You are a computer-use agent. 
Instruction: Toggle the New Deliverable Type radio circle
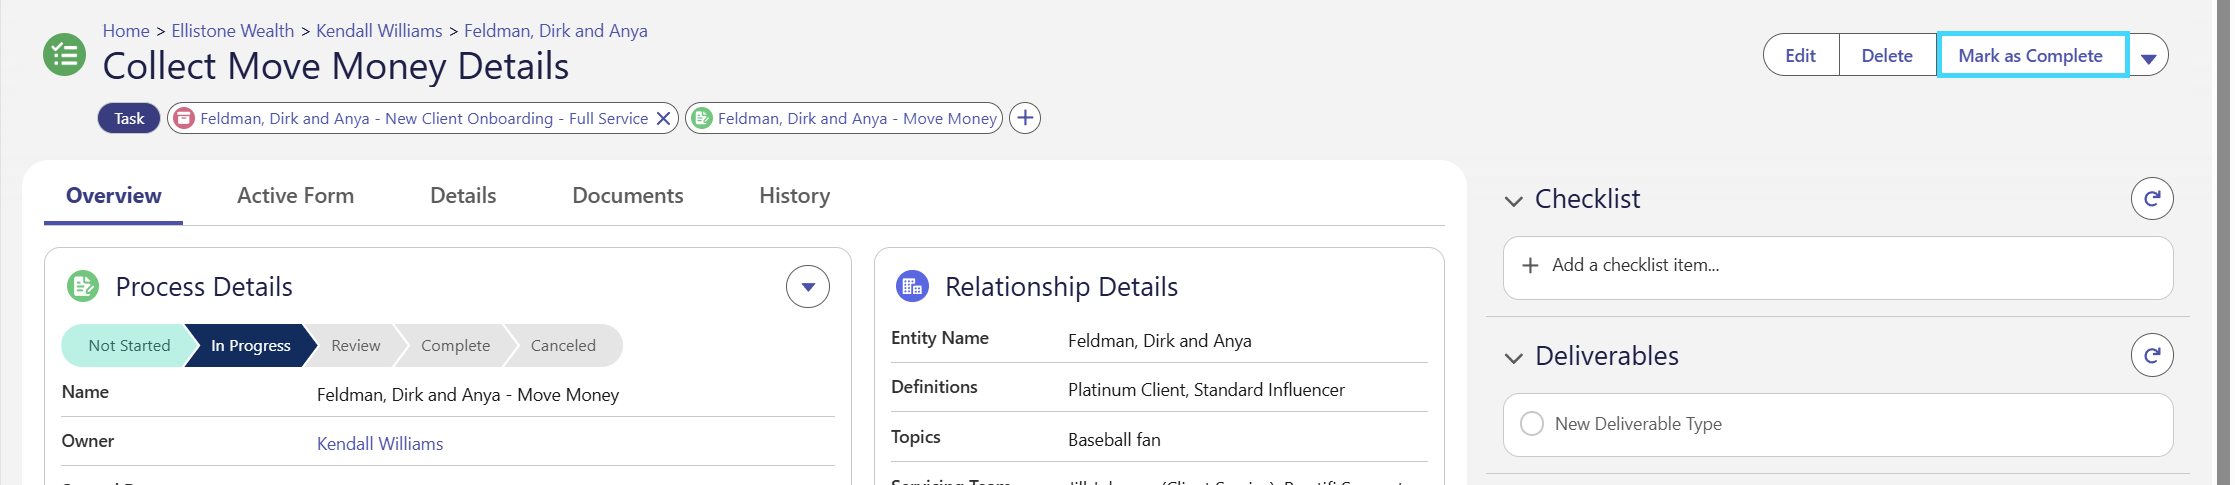(x=1532, y=423)
